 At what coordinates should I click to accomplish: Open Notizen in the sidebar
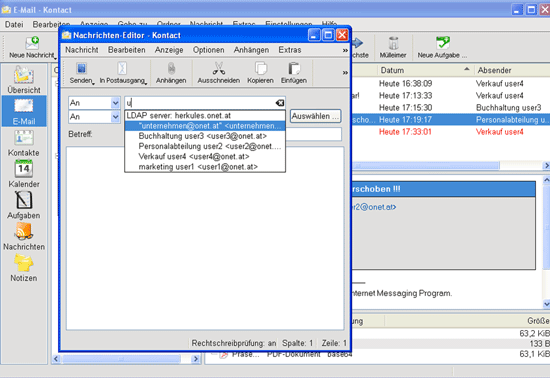24,268
